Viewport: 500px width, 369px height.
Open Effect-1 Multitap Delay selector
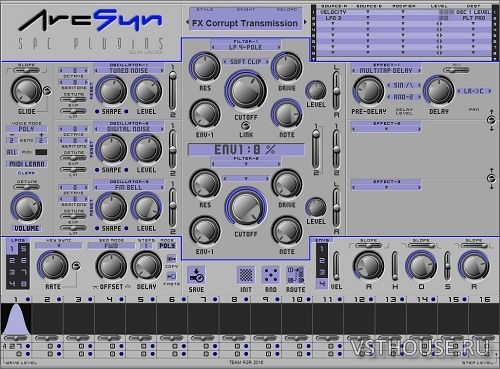click(386, 70)
